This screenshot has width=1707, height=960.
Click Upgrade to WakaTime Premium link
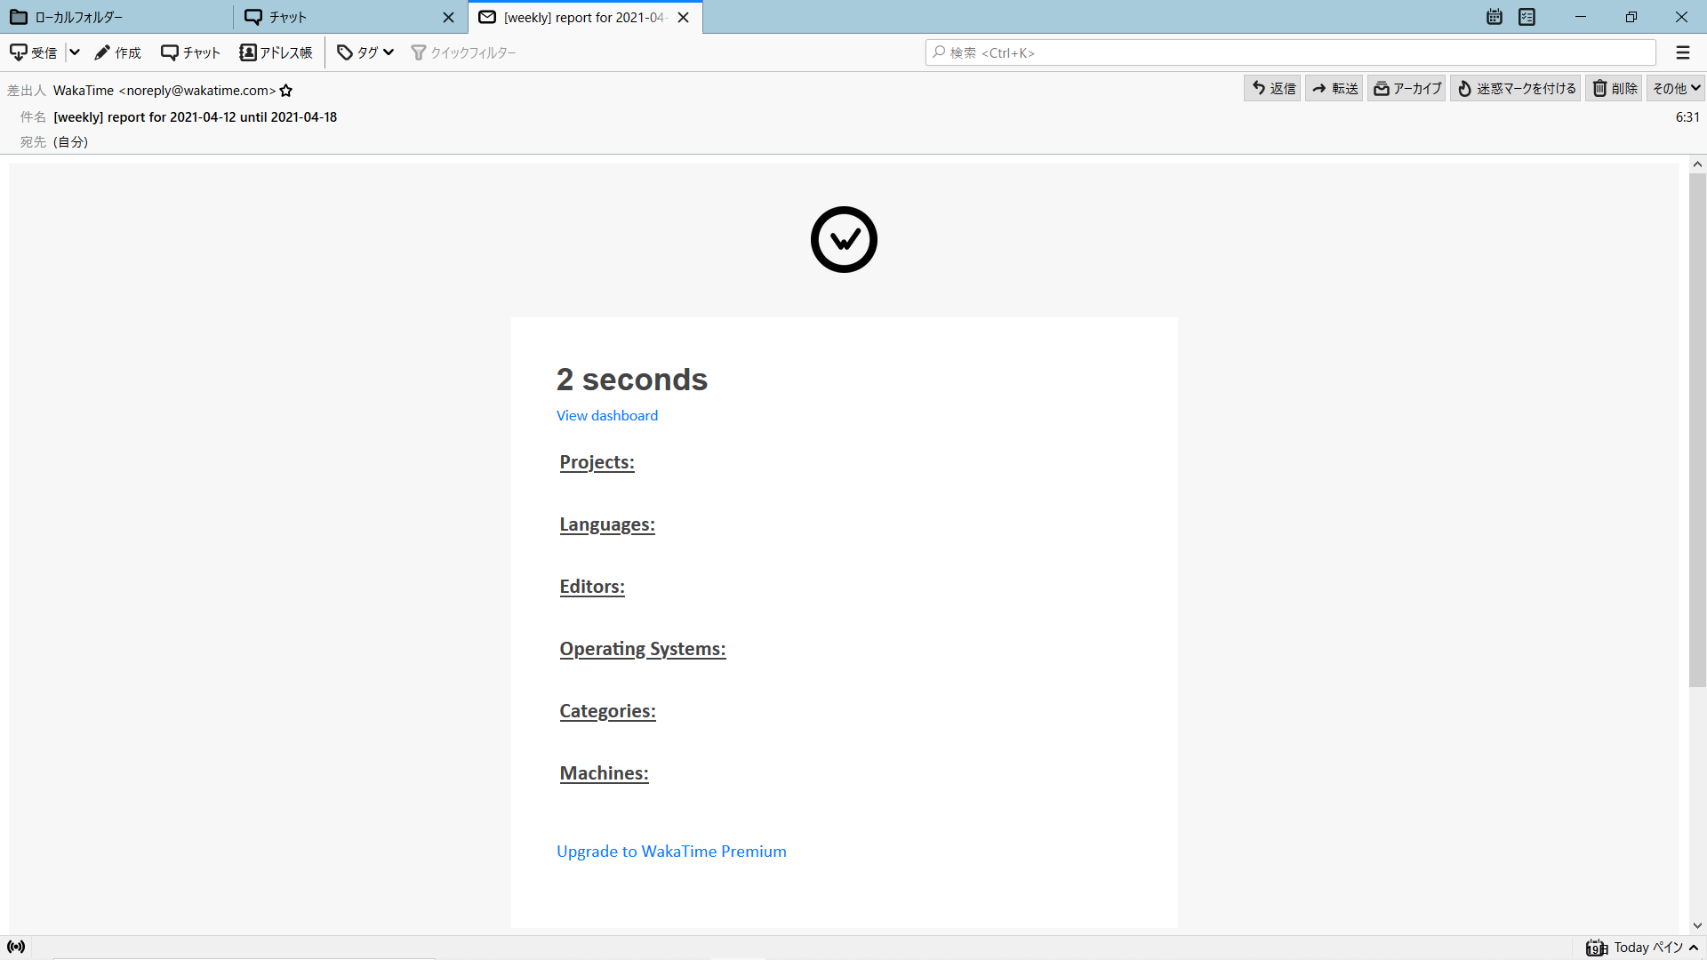[x=671, y=852]
